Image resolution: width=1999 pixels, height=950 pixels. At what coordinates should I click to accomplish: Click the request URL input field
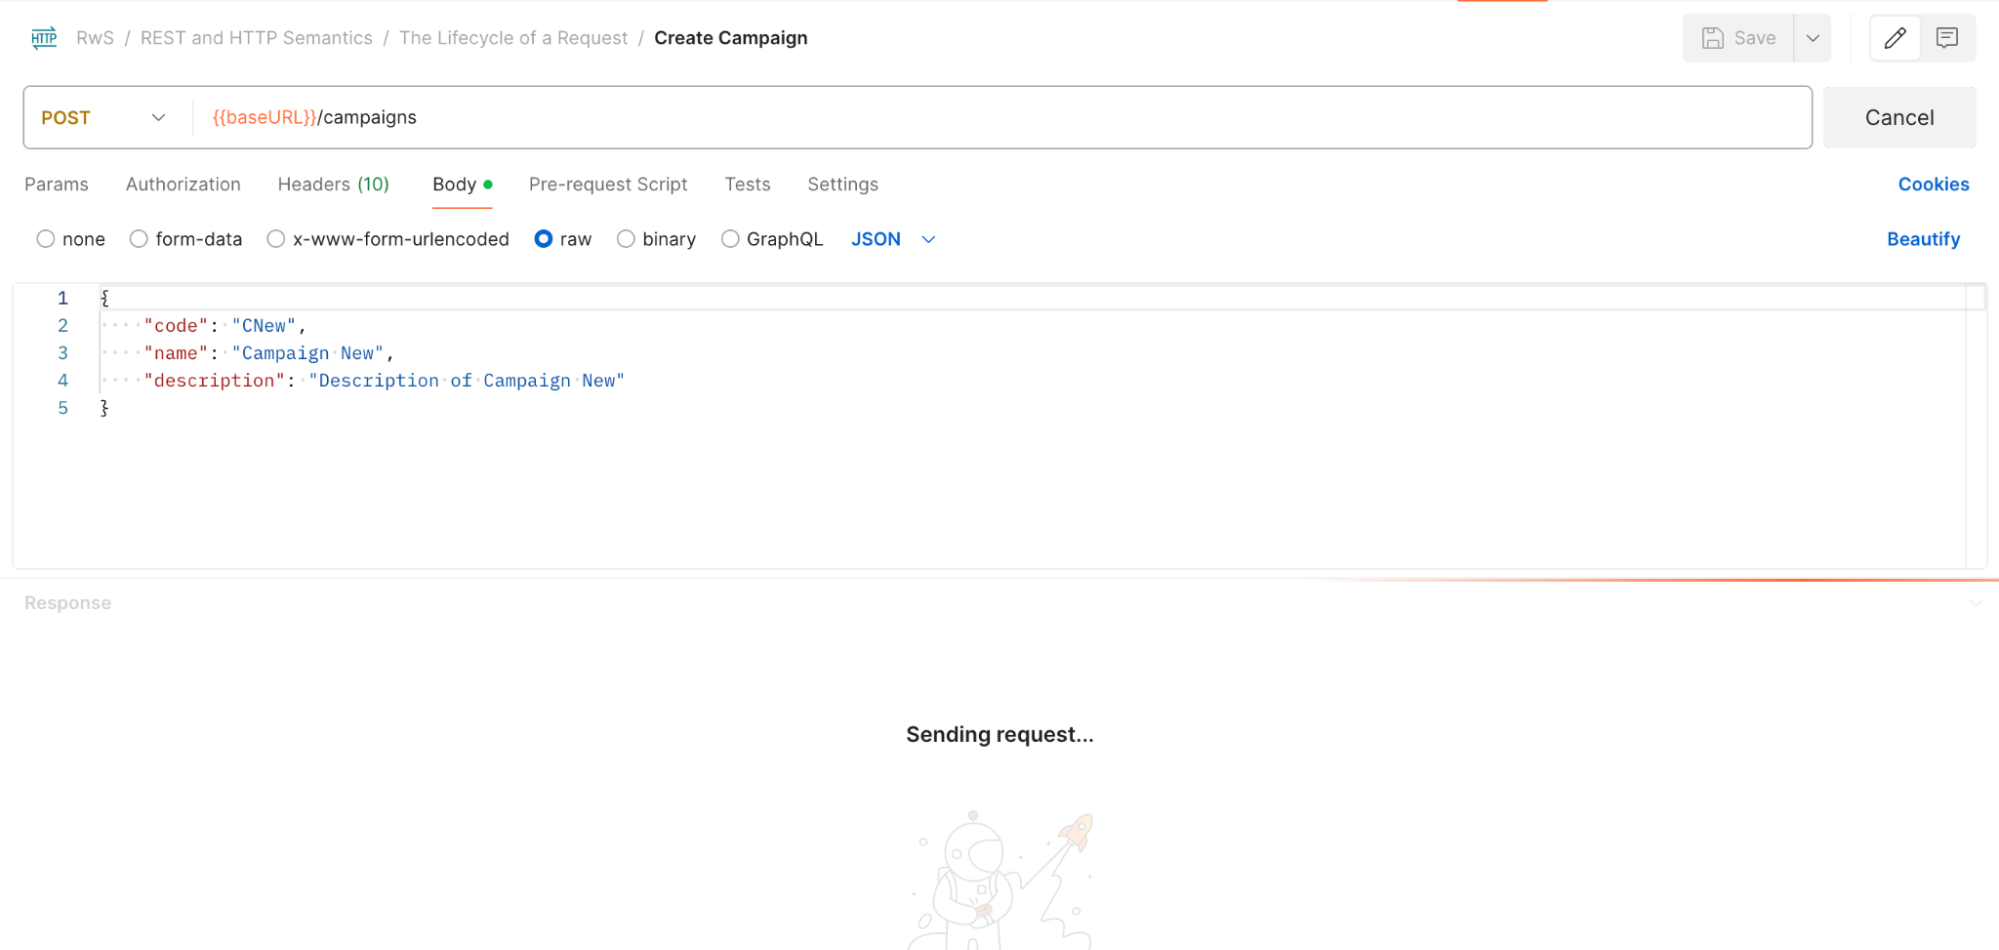[x=1000, y=118]
